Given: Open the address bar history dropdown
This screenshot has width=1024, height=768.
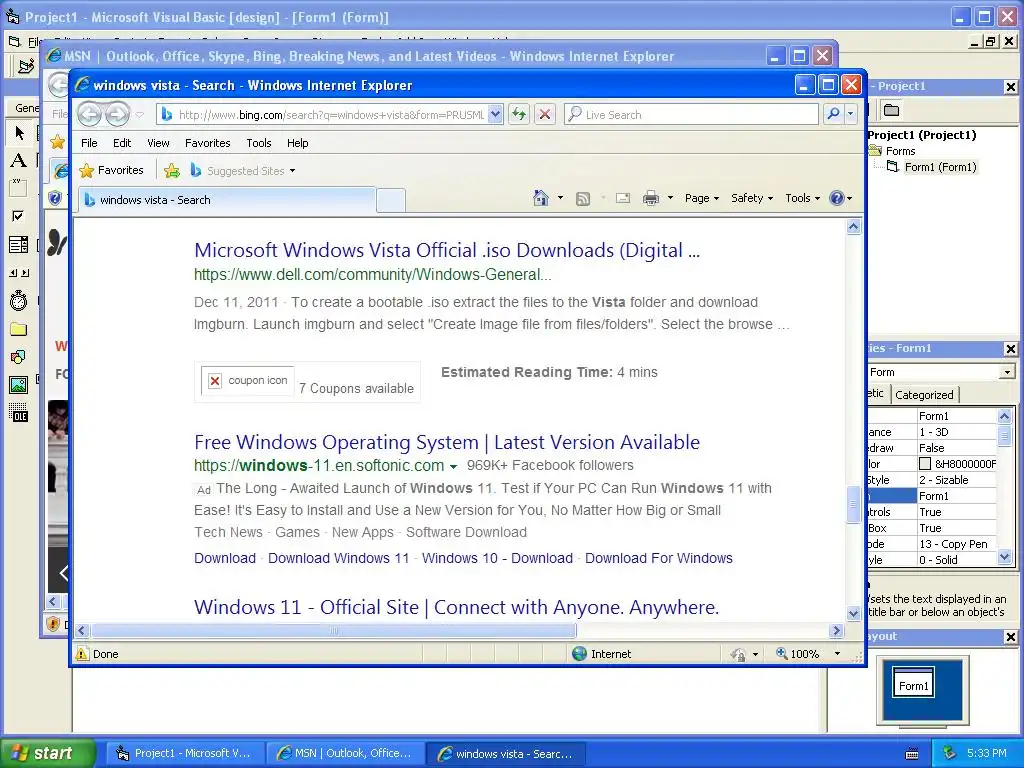Looking at the screenshot, I should click(495, 114).
